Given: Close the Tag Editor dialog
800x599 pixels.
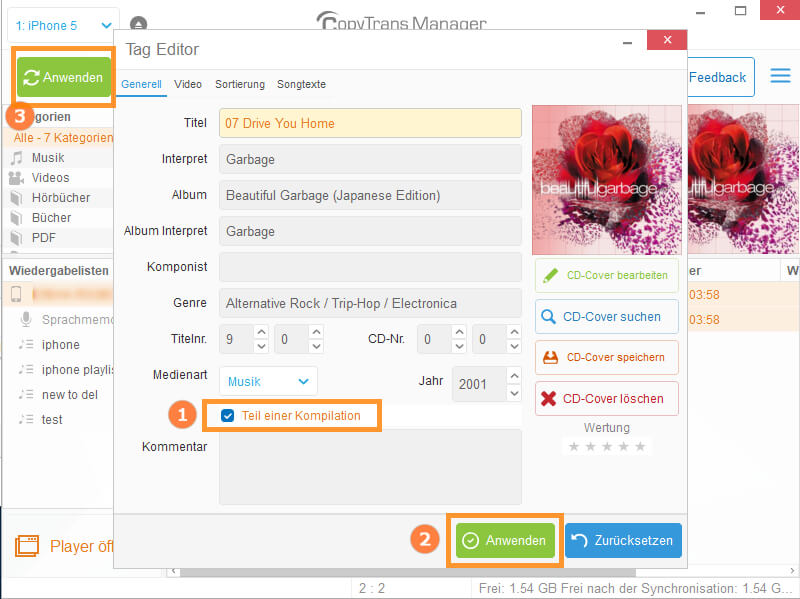Looking at the screenshot, I should click(667, 40).
